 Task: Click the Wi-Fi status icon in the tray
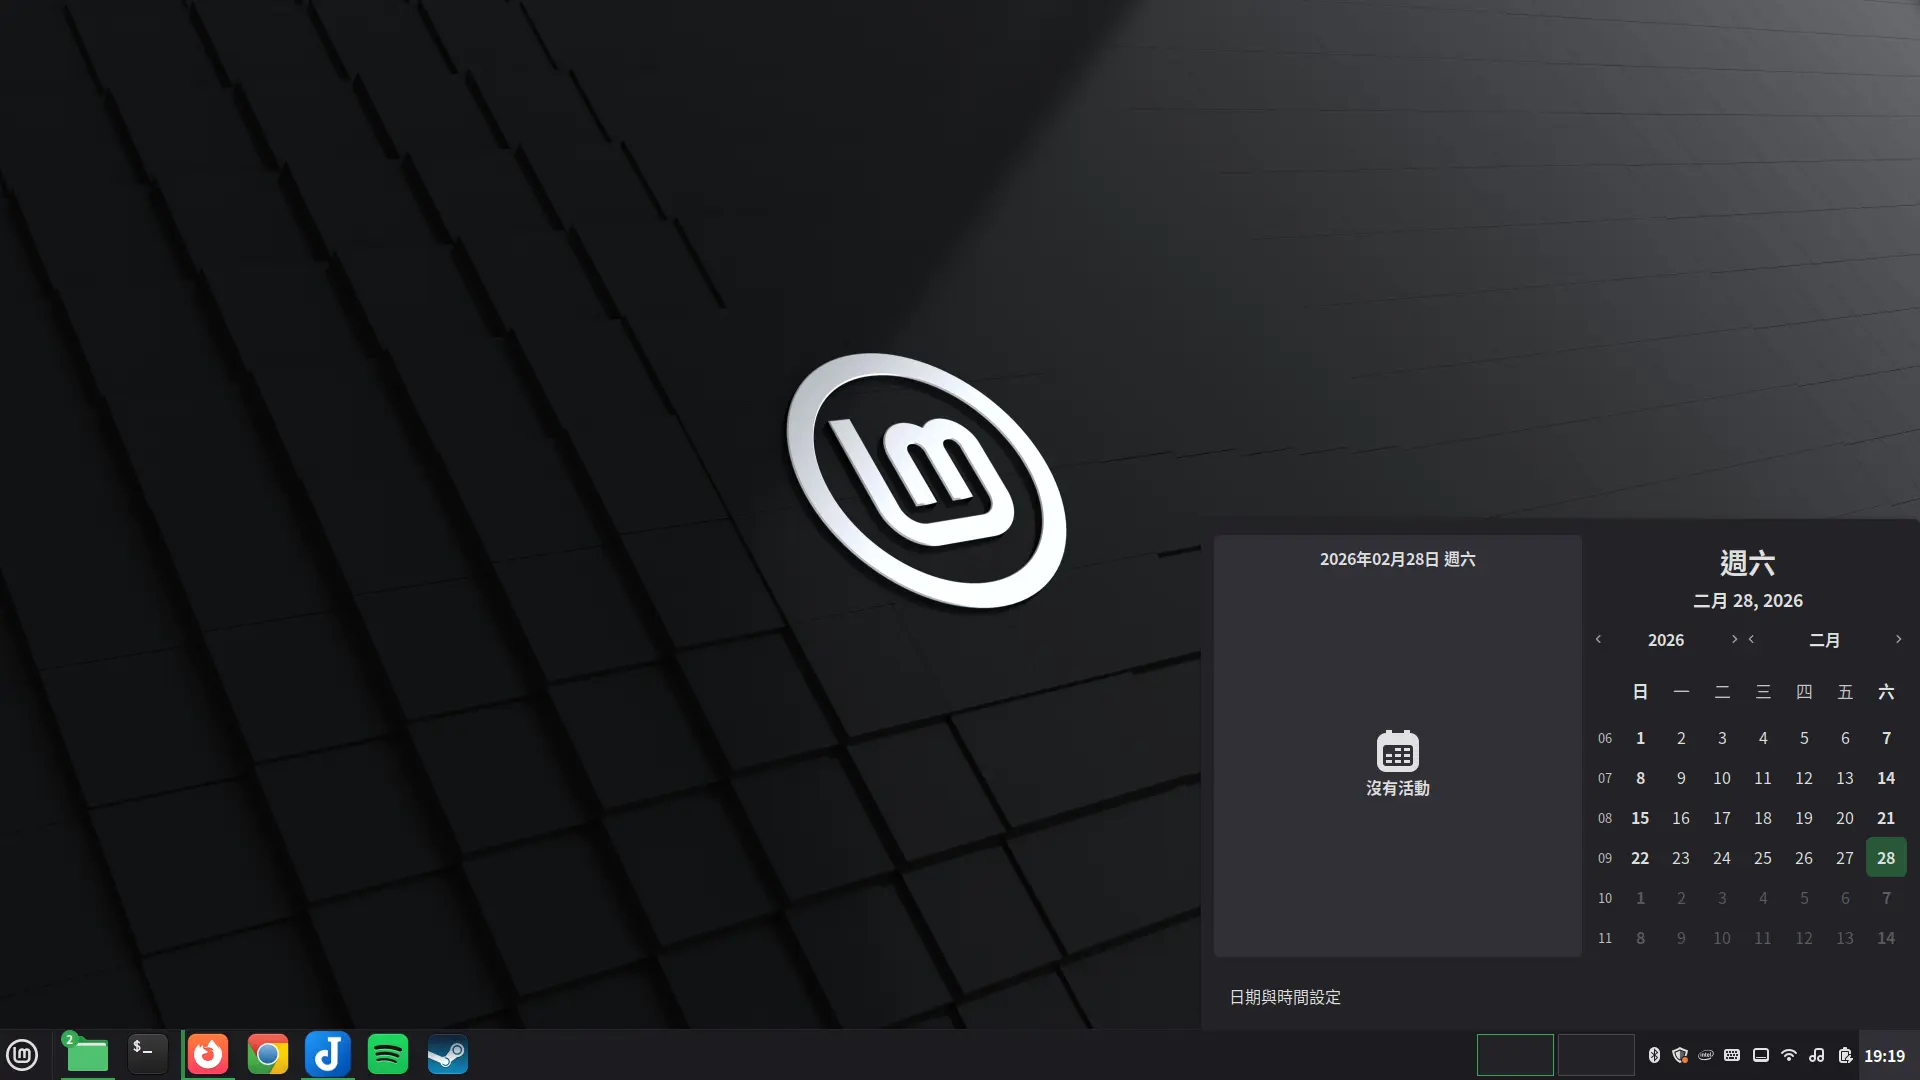(1789, 1055)
